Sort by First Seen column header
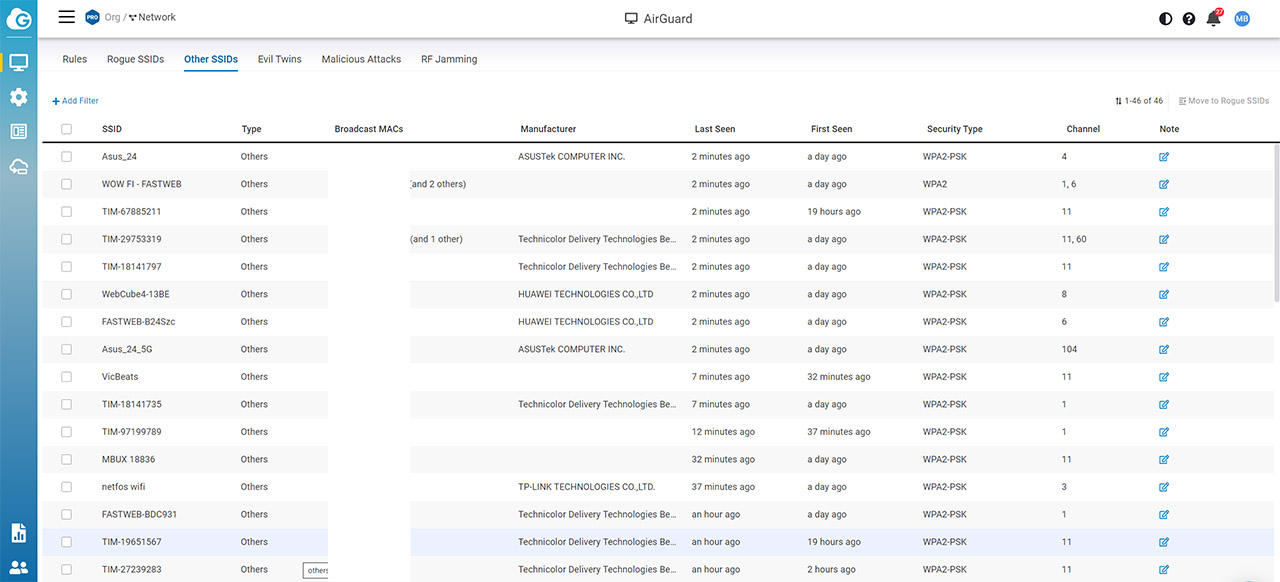The width and height of the screenshot is (1280, 582). pos(832,129)
